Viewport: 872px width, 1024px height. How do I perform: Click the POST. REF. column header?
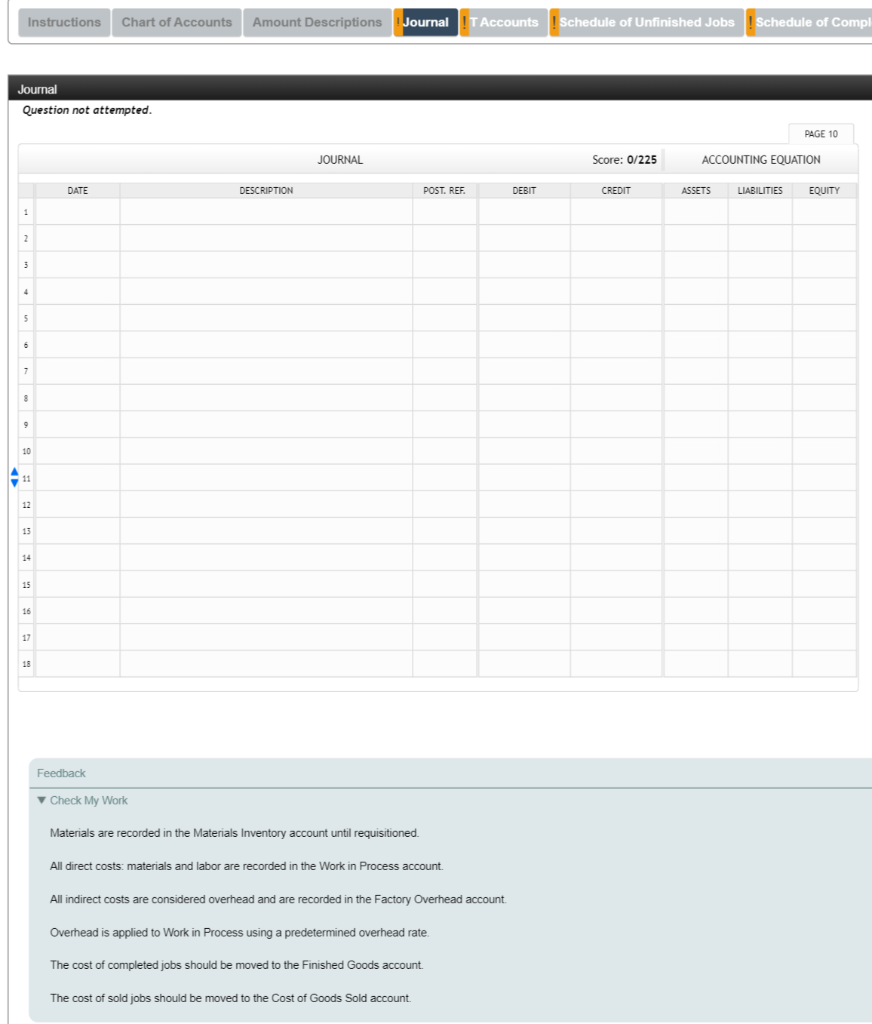[445, 191]
